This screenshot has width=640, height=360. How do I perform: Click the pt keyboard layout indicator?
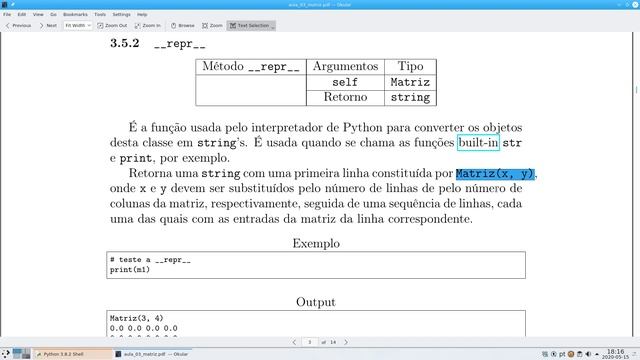pos(562,354)
